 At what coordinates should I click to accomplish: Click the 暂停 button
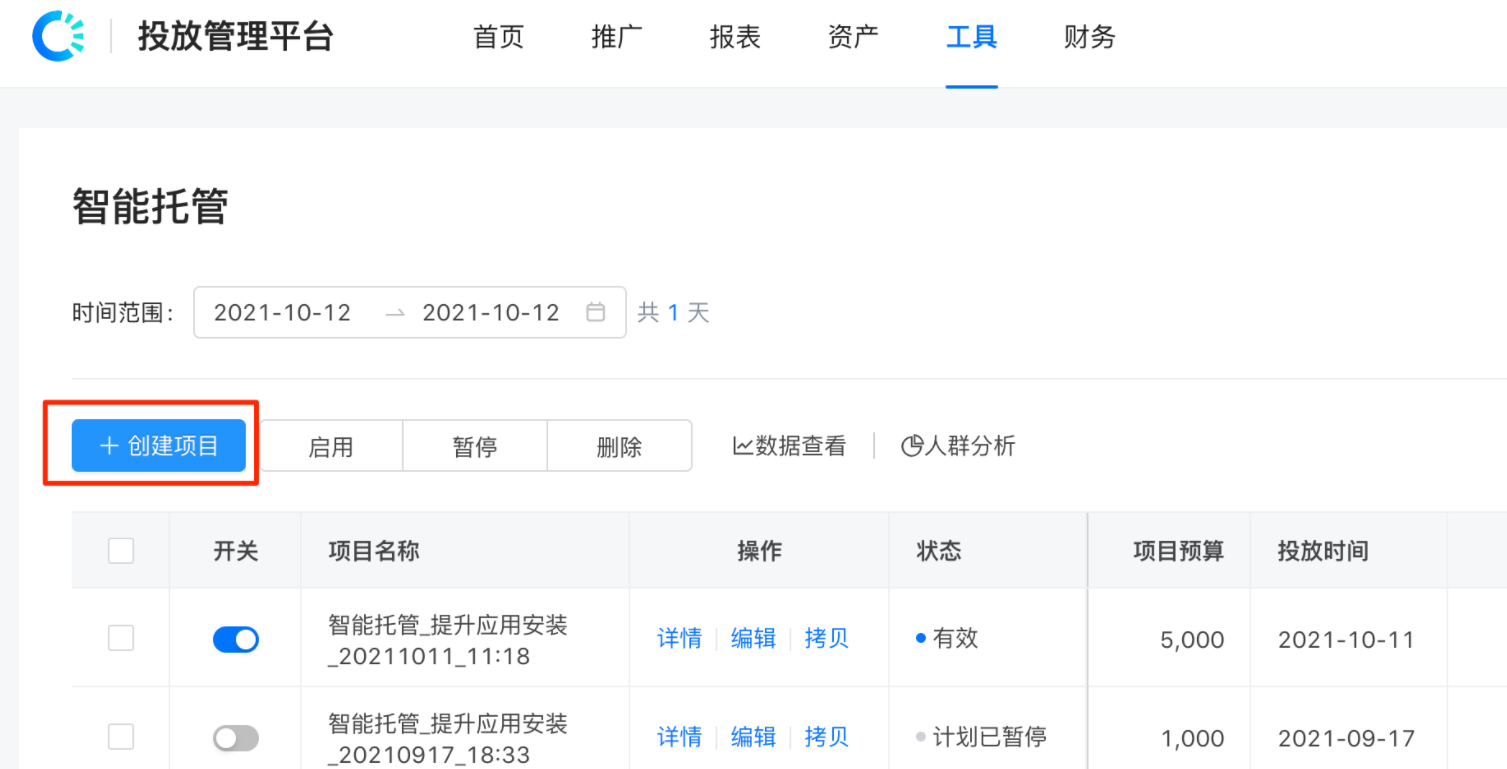[x=474, y=446]
